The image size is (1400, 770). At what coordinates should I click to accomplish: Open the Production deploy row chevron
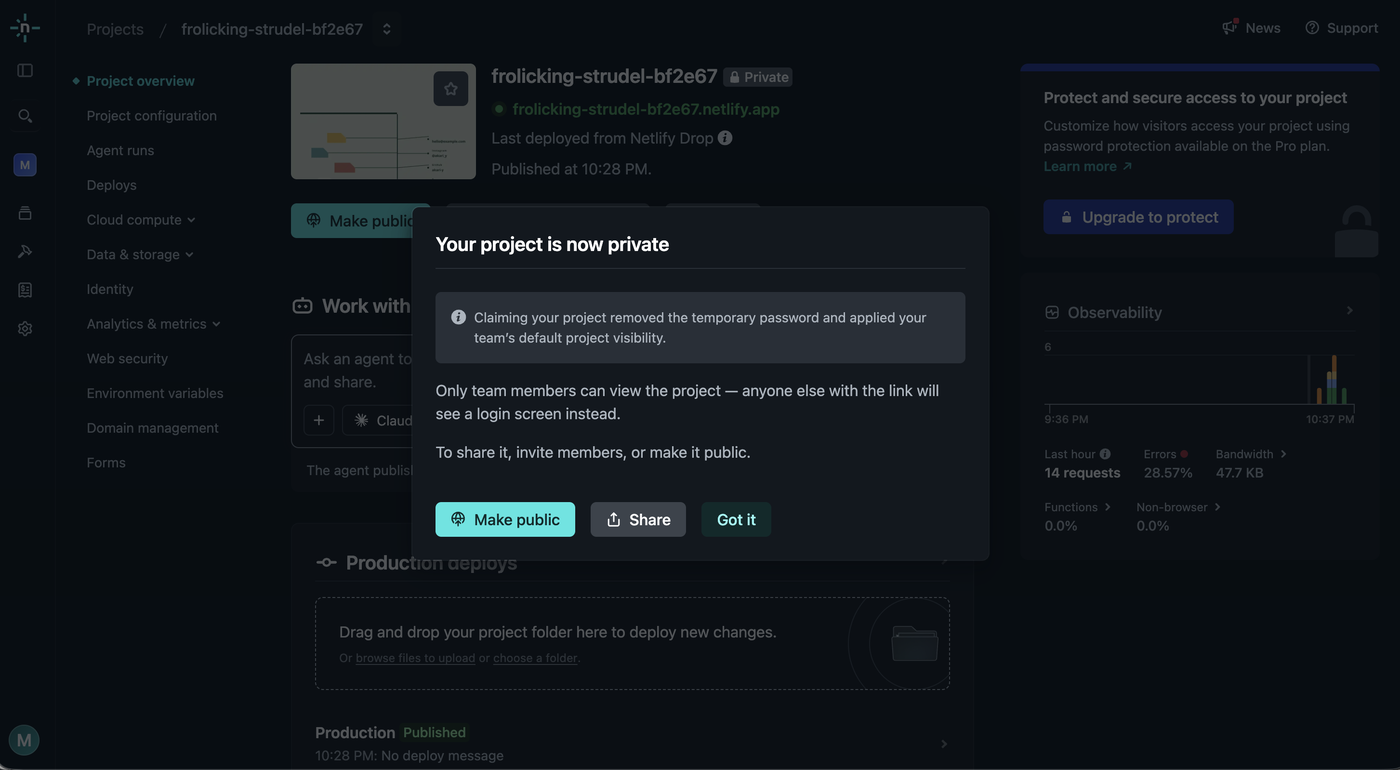pos(944,744)
